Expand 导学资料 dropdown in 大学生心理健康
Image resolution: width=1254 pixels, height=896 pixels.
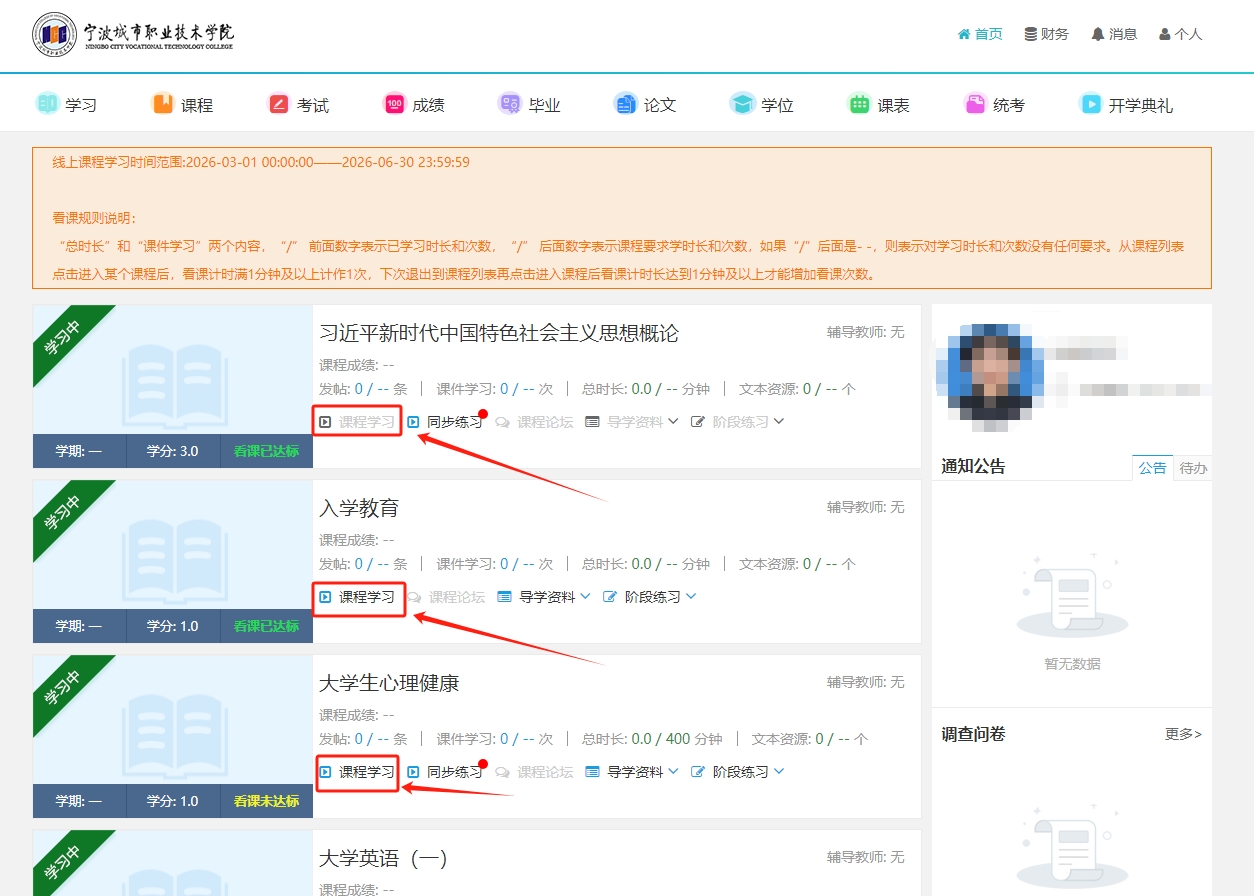point(673,771)
